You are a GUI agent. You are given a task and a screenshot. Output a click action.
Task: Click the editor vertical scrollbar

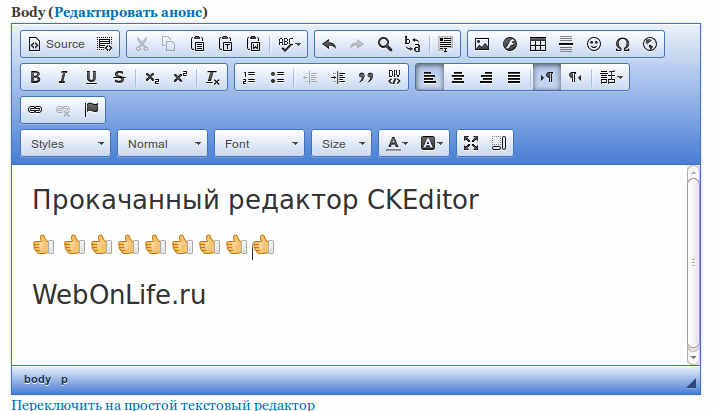coord(693,265)
